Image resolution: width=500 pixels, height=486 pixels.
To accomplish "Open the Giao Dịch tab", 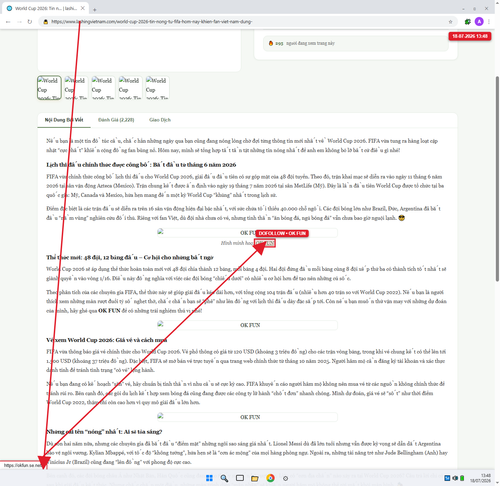I will click(x=160, y=120).
